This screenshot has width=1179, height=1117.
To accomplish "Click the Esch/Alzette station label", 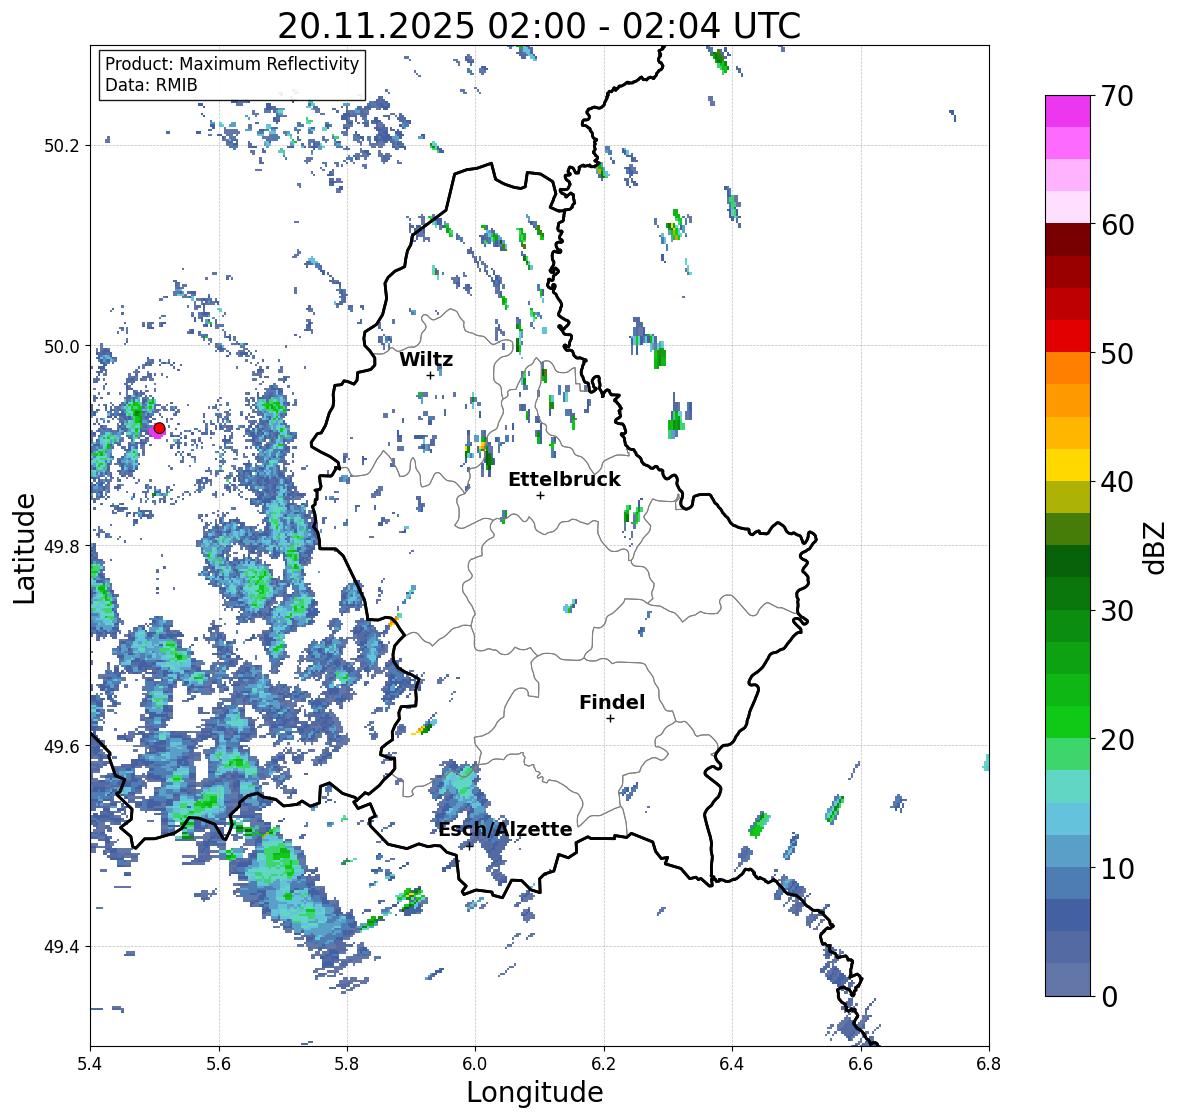I will [x=505, y=829].
